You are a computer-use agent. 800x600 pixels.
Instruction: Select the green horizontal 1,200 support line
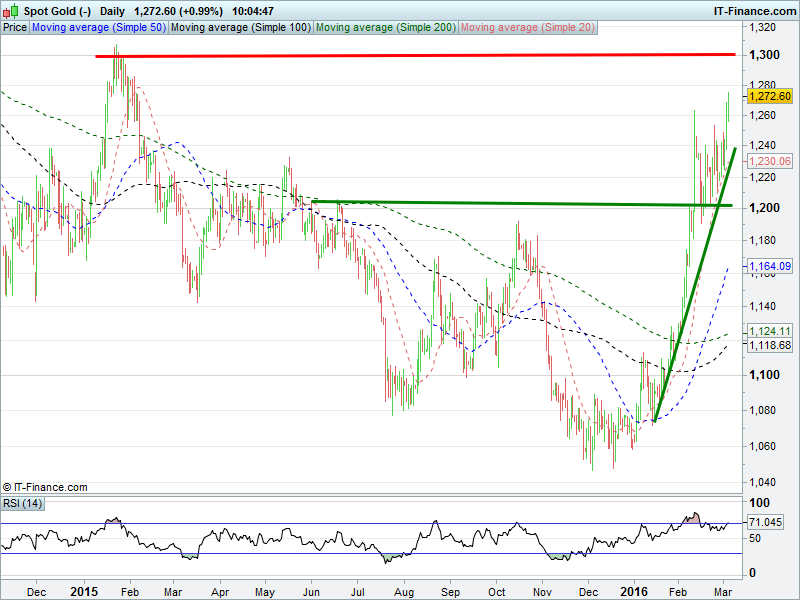tap(522, 204)
